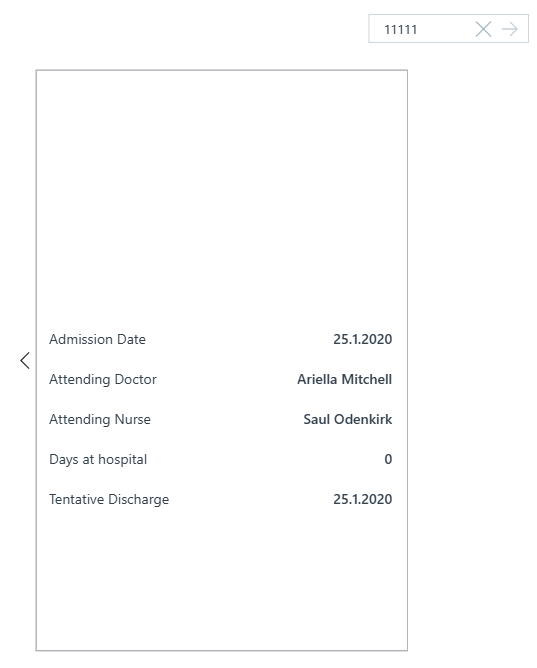Click the Attending Doctor row
The width and height of the screenshot is (537, 668).
pos(221,379)
